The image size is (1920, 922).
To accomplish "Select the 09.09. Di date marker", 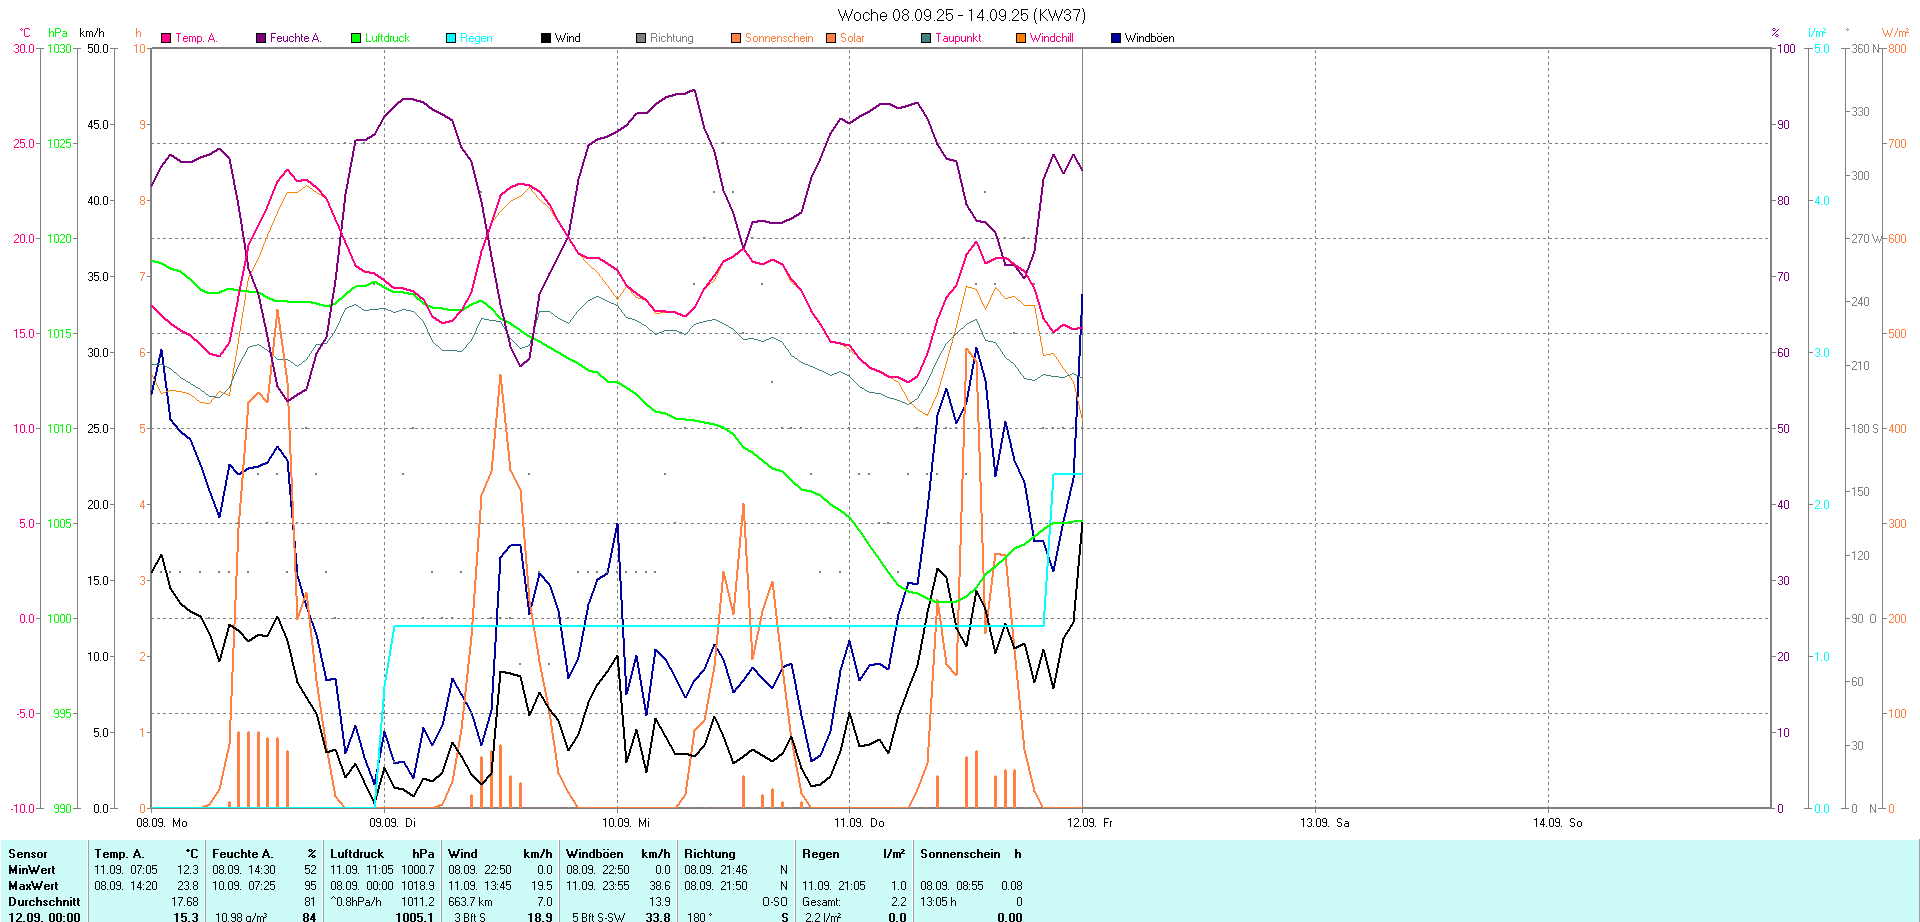I will pyautogui.click(x=392, y=823).
